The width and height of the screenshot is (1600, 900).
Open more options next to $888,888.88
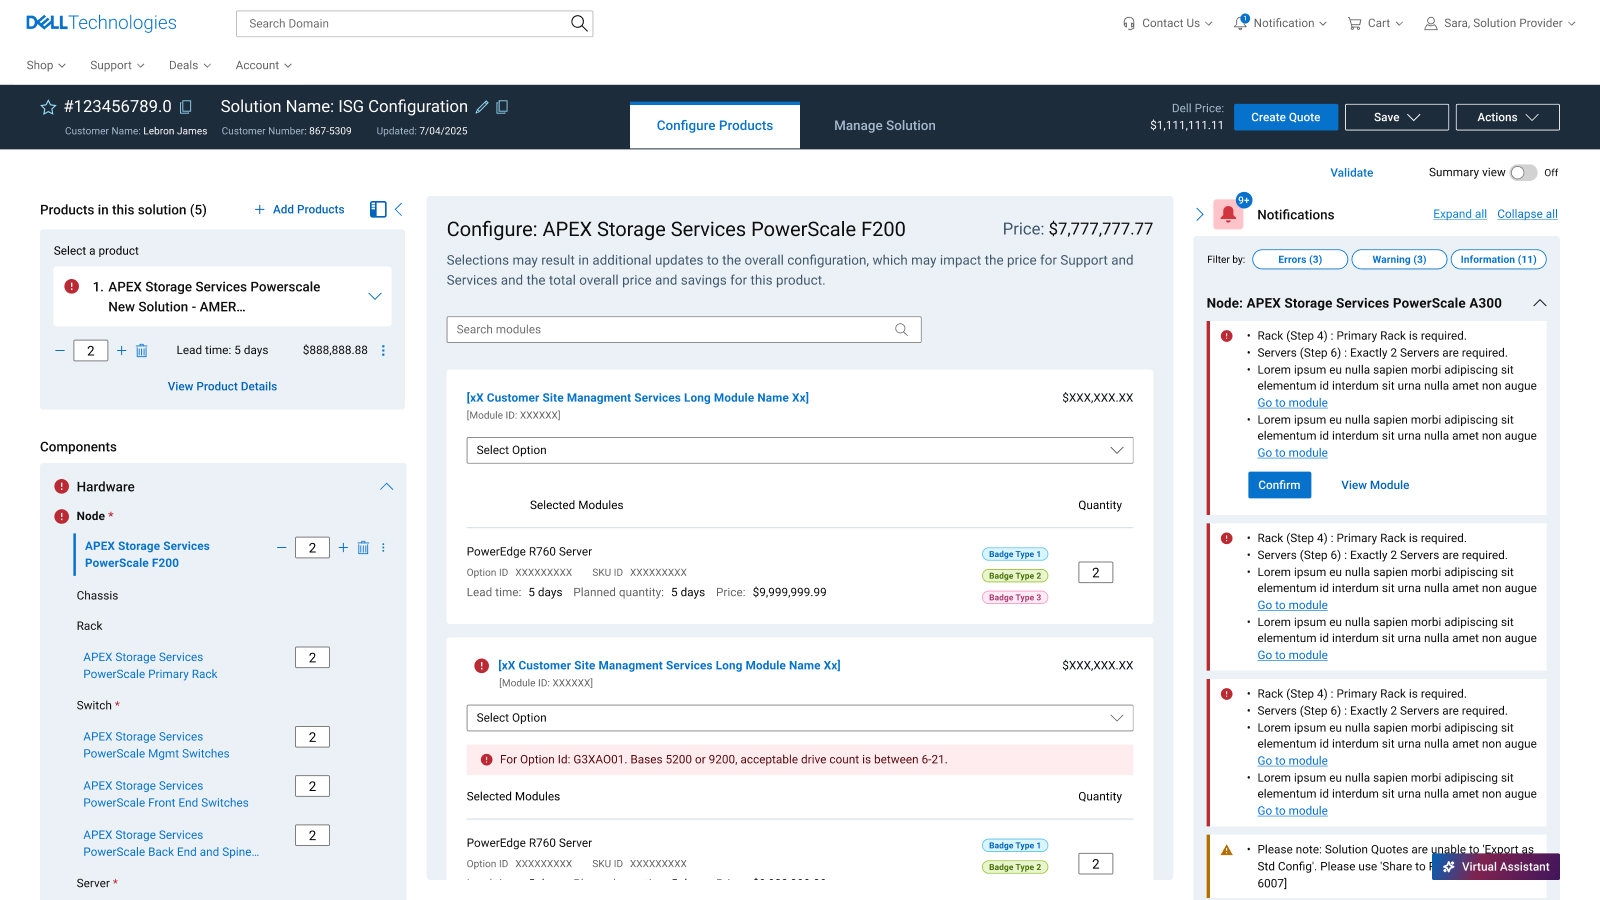(383, 351)
